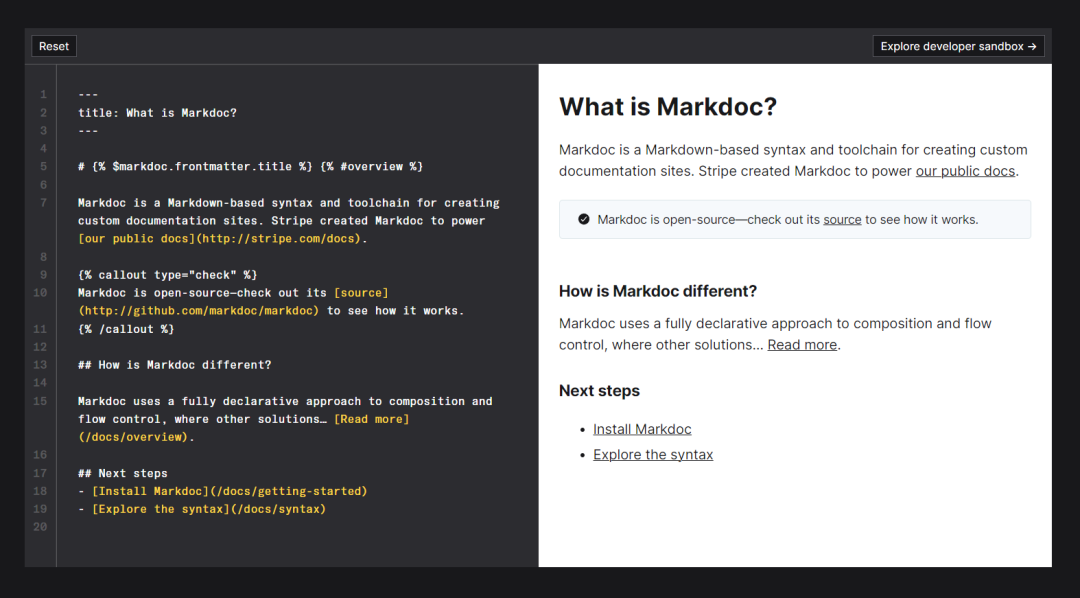Place cursor on title frontmatter line
The width and height of the screenshot is (1080, 598).
coord(157,113)
